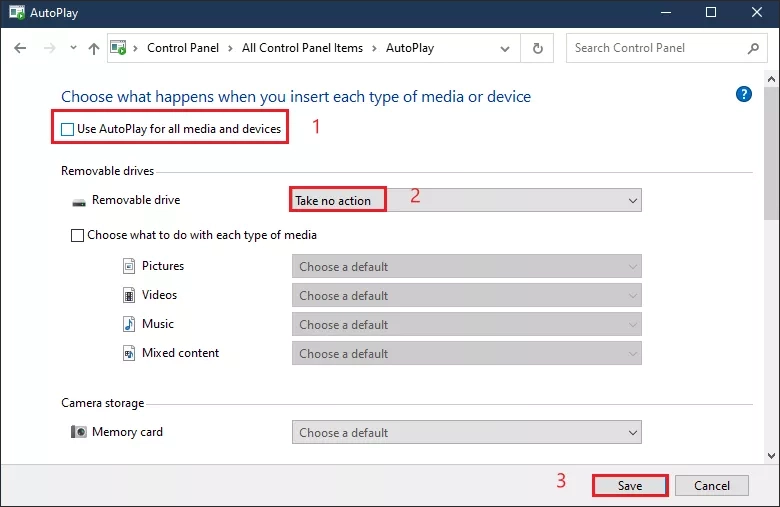The image size is (780, 507).
Task: Click the Removable drive icon
Action: pos(79,202)
